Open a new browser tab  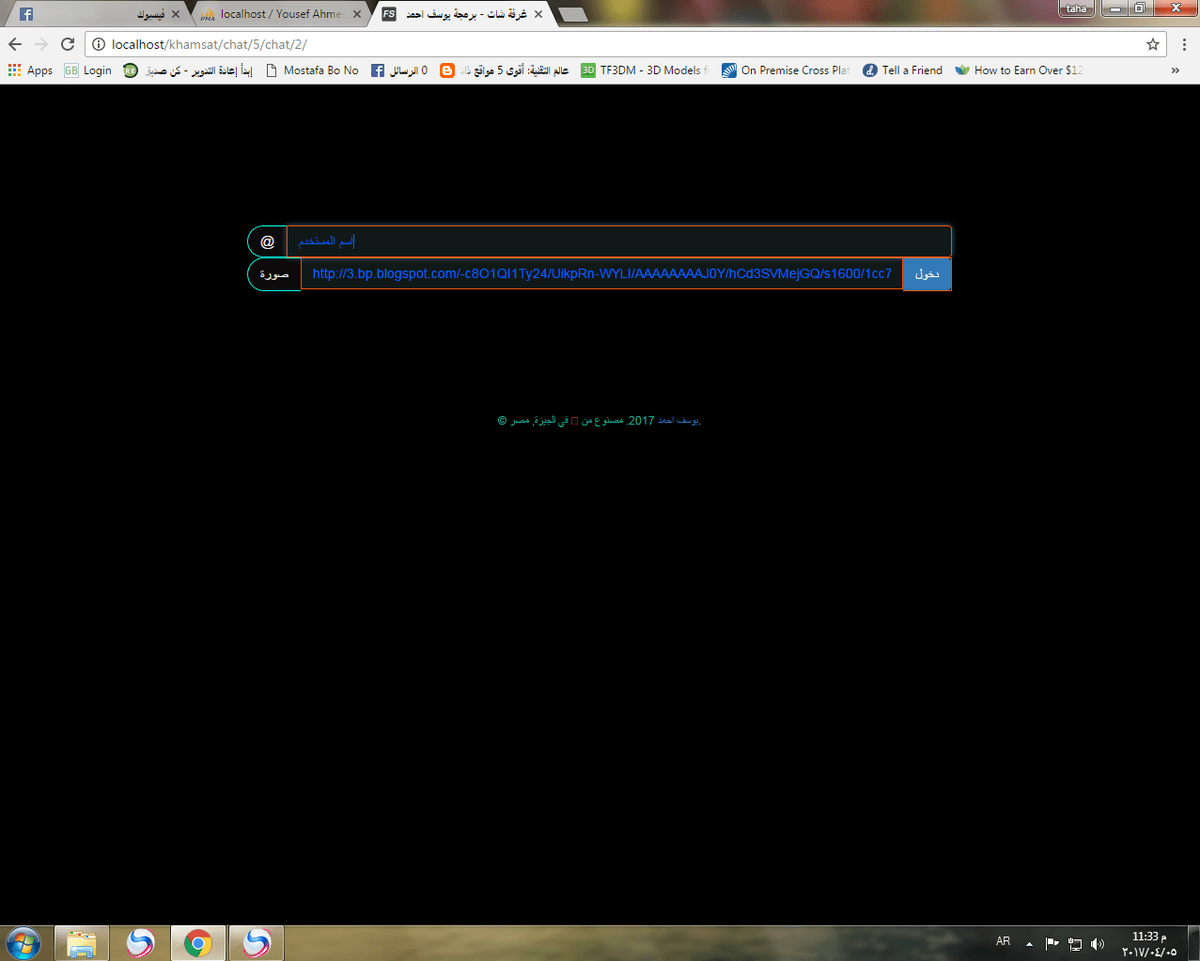pyautogui.click(x=572, y=15)
